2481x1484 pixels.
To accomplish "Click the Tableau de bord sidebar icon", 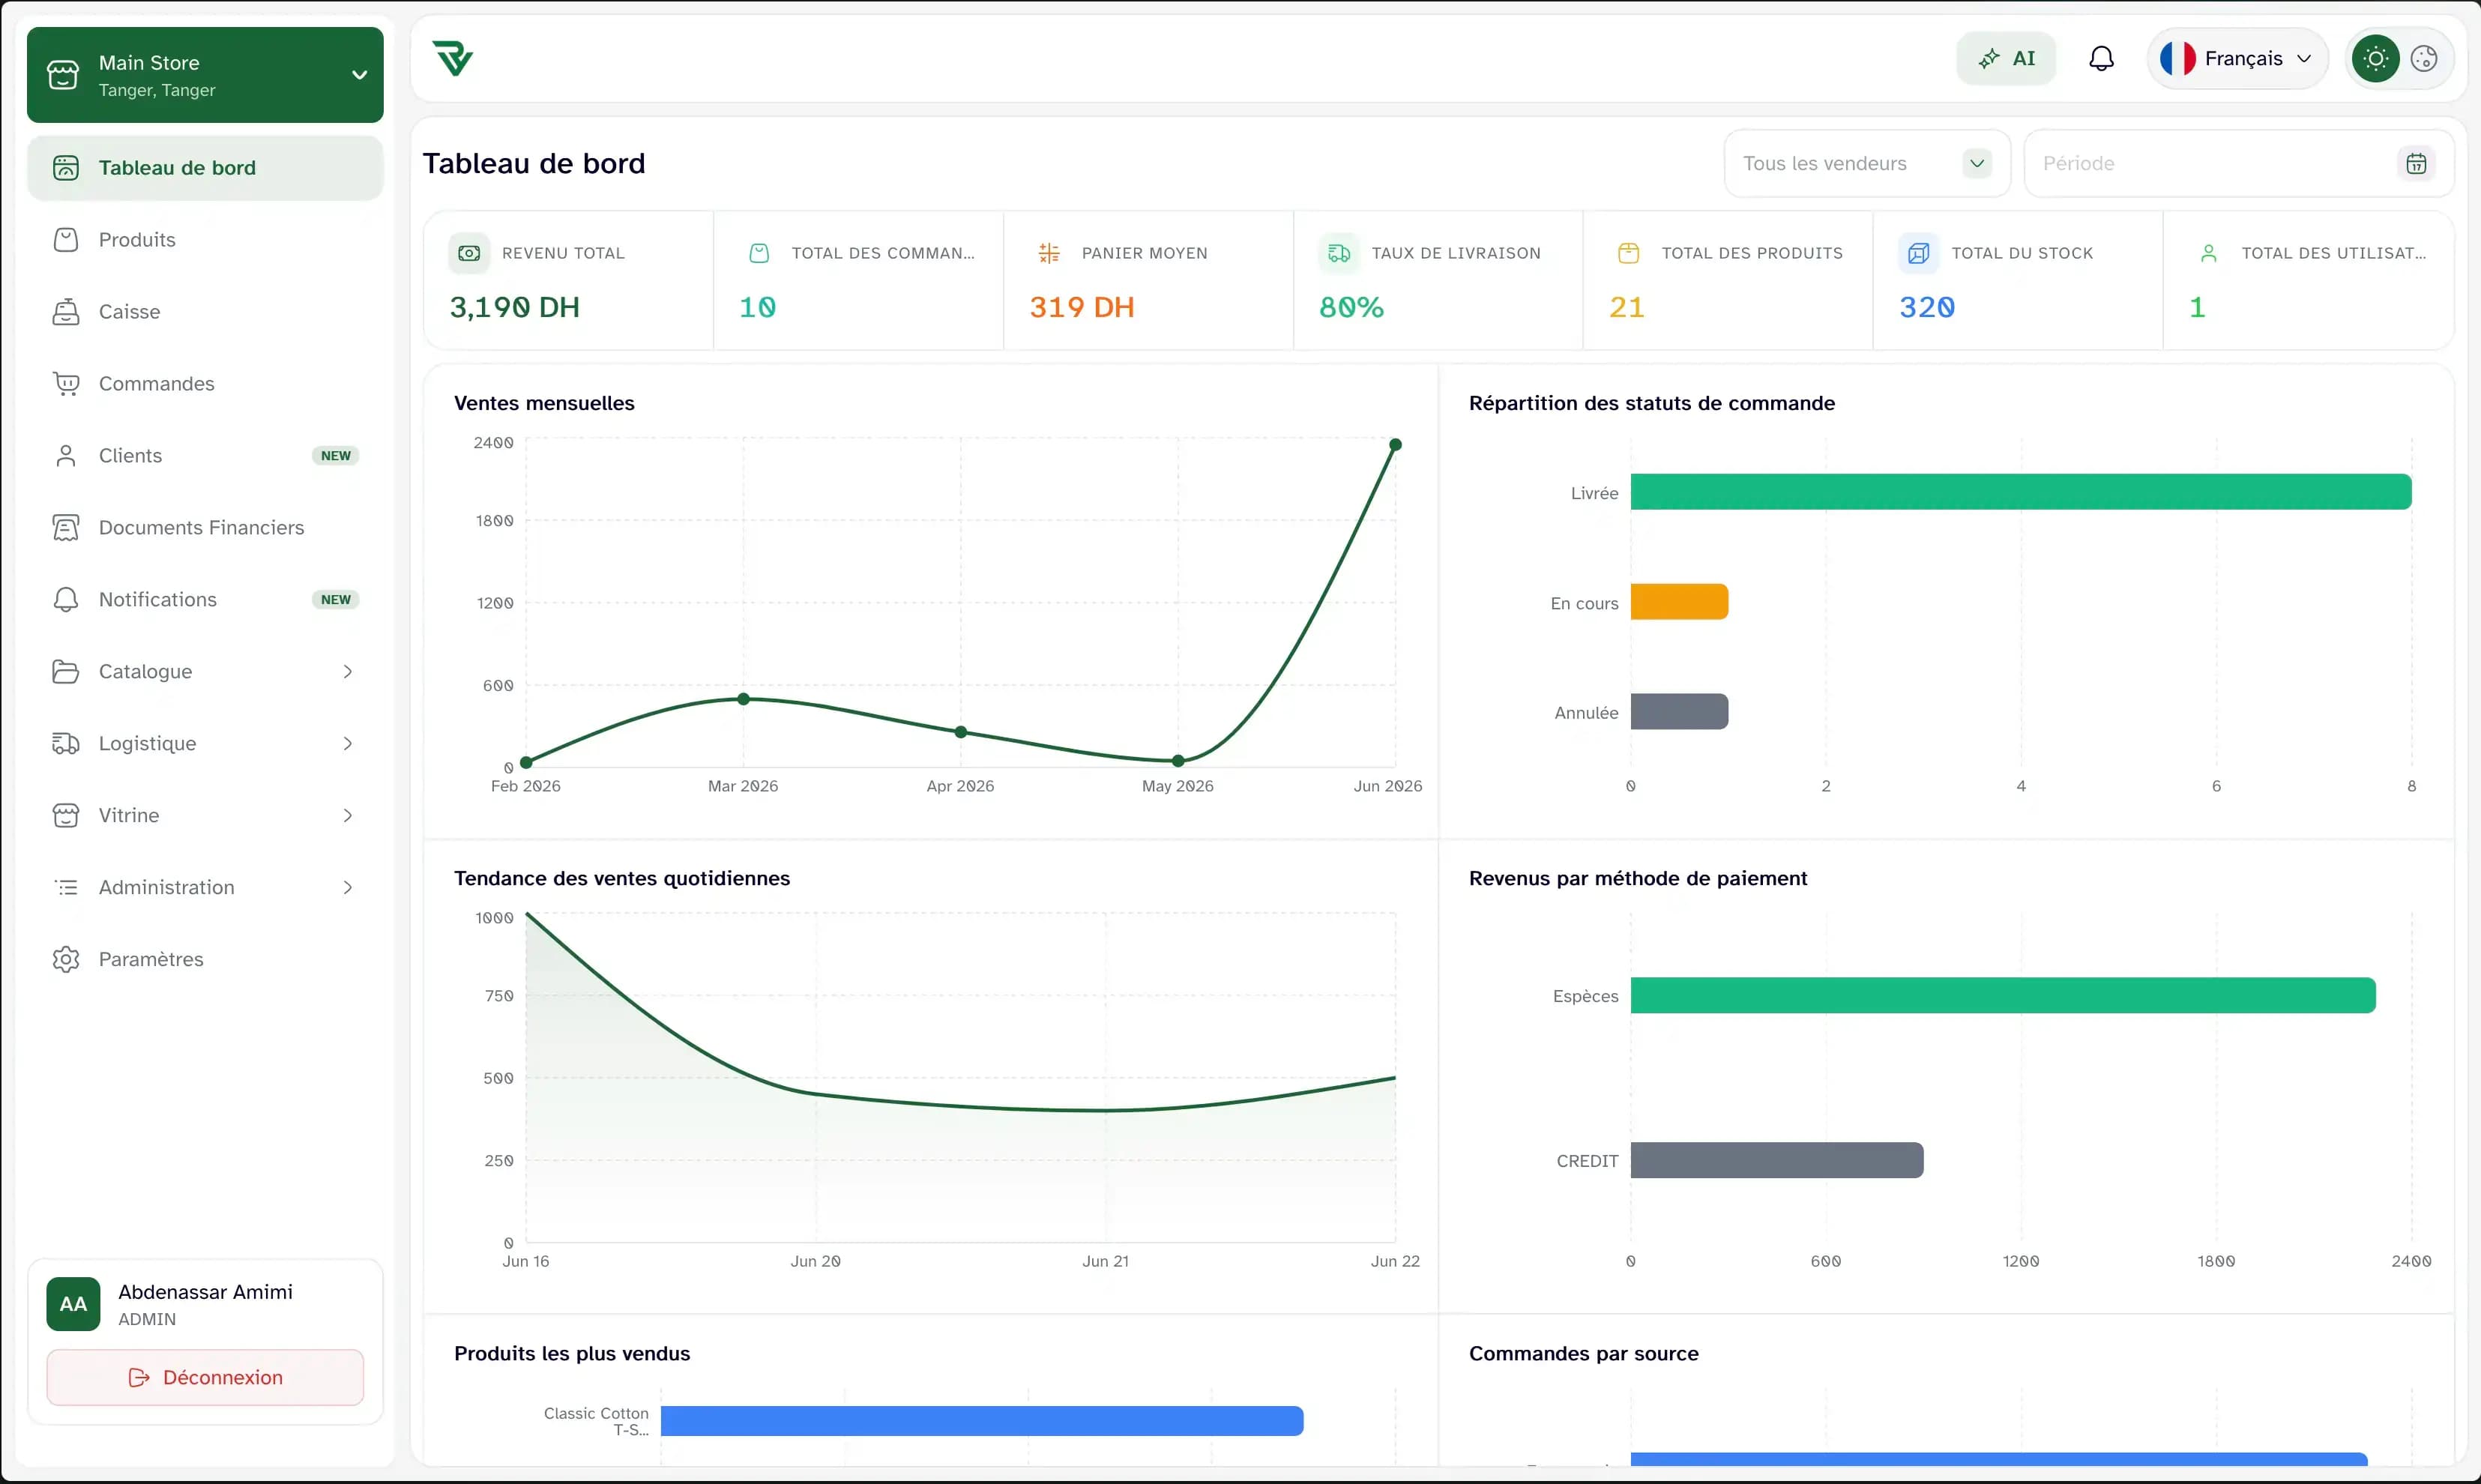I will coord(66,168).
